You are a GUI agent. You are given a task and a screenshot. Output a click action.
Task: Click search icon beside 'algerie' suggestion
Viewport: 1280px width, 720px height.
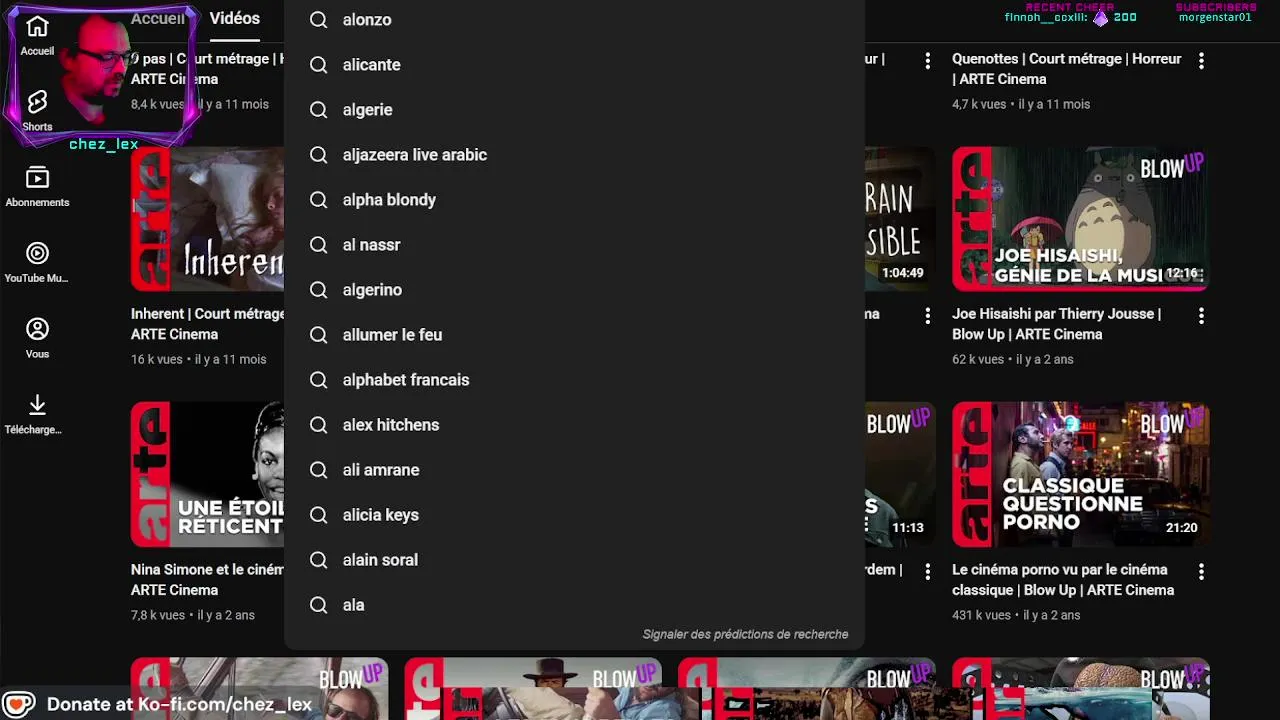(319, 110)
